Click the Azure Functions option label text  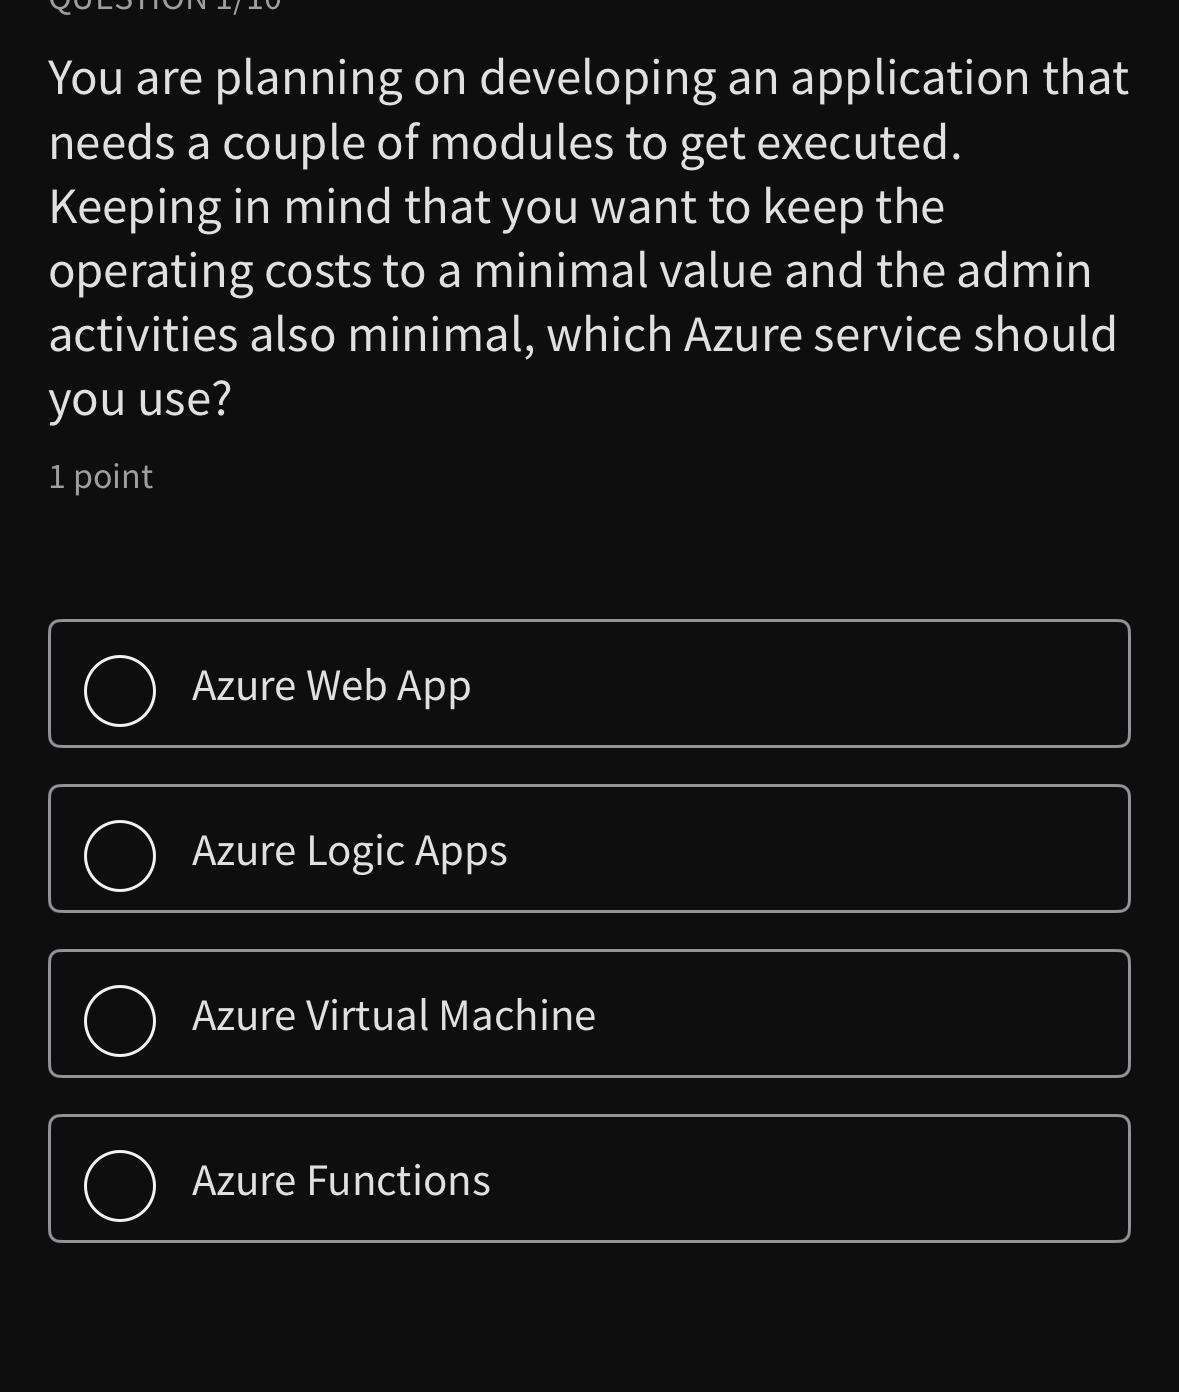pos(341,1179)
